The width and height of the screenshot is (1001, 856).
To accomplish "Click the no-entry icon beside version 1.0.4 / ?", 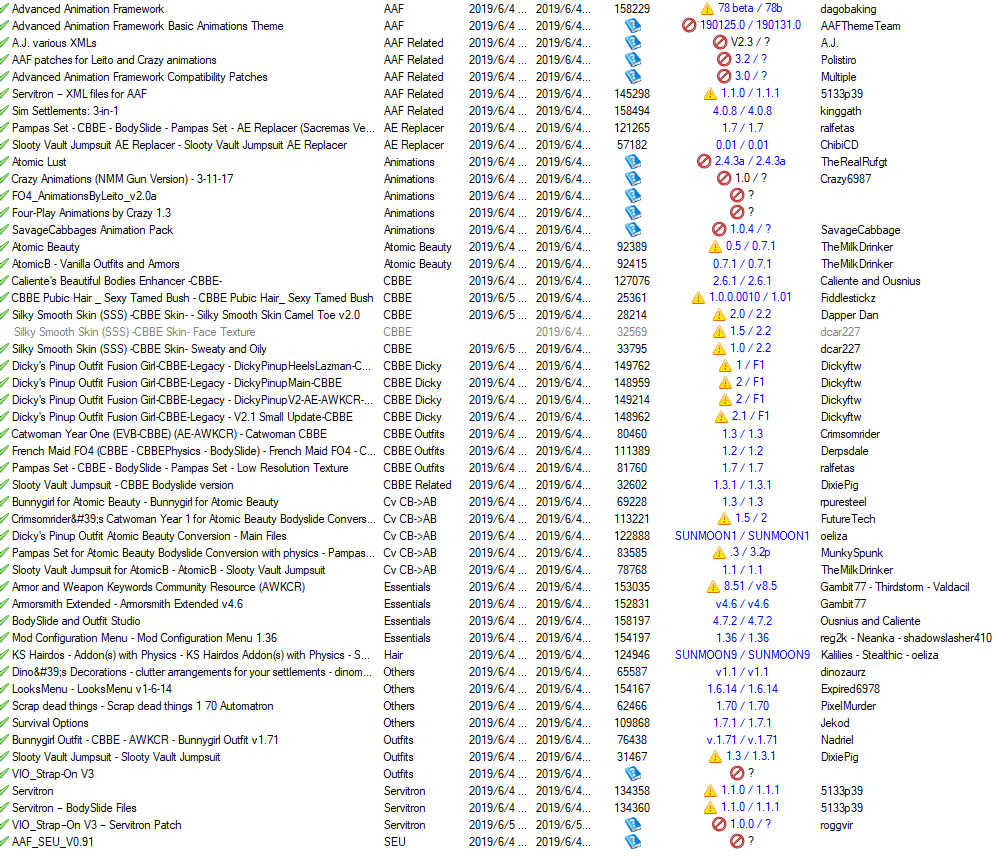I will click(719, 229).
